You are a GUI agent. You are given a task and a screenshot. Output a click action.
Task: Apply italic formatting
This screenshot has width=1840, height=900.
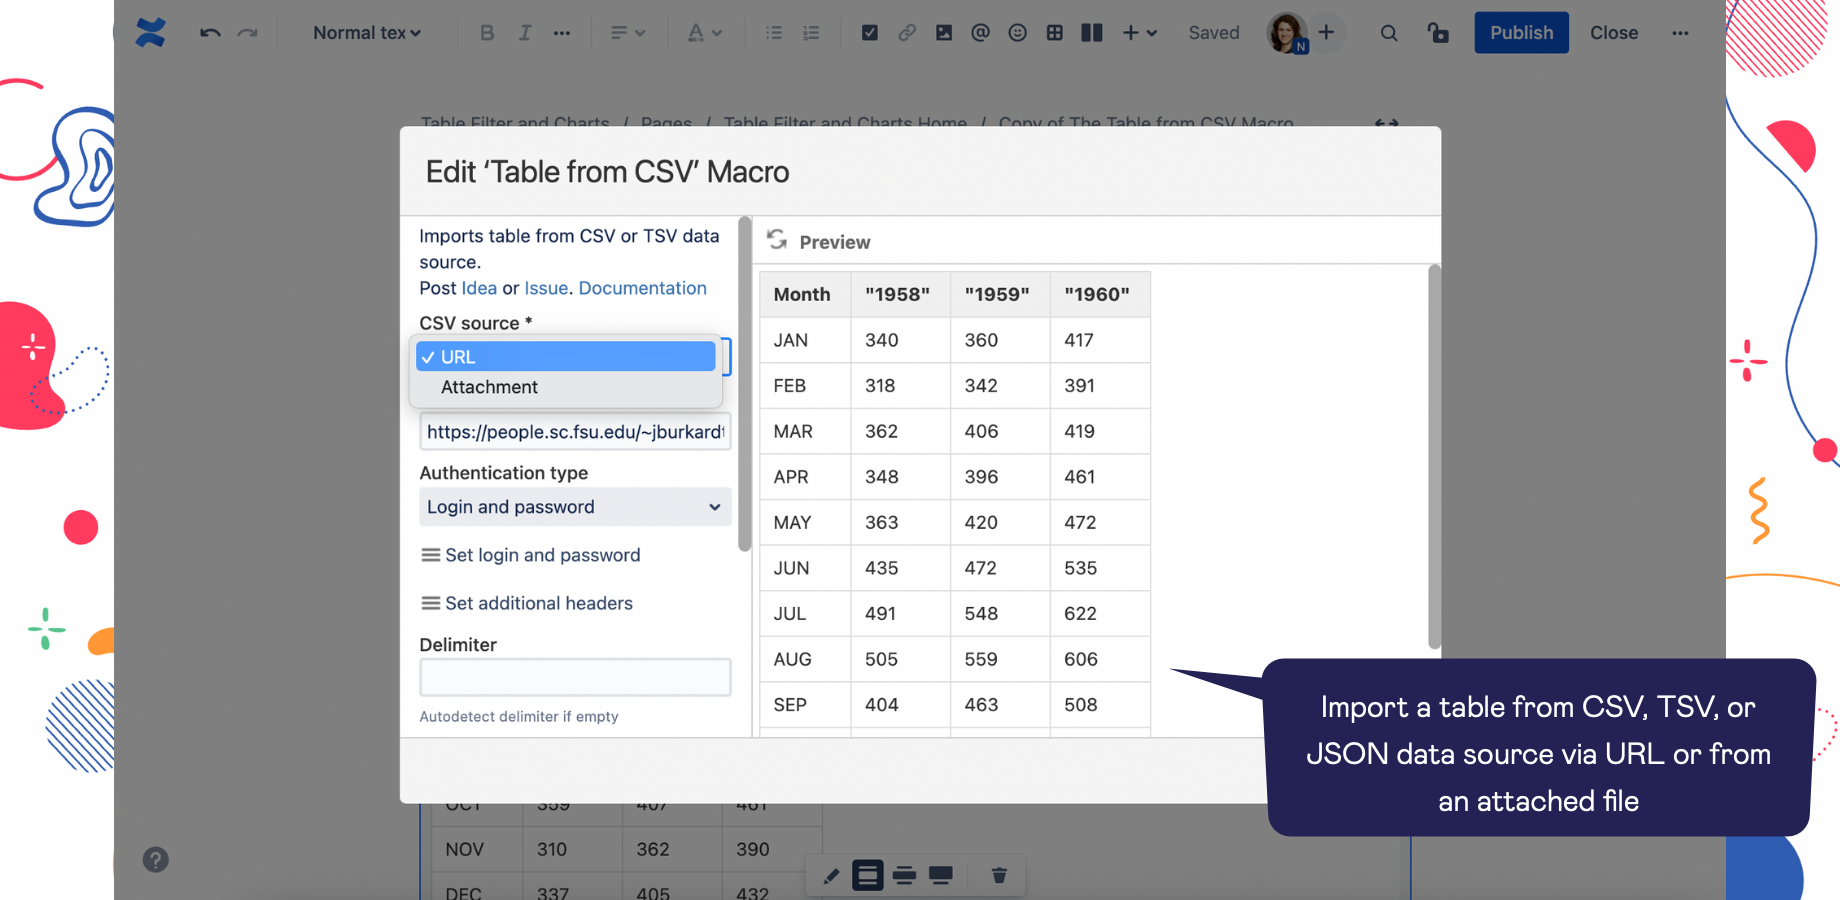pyautogui.click(x=525, y=32)
